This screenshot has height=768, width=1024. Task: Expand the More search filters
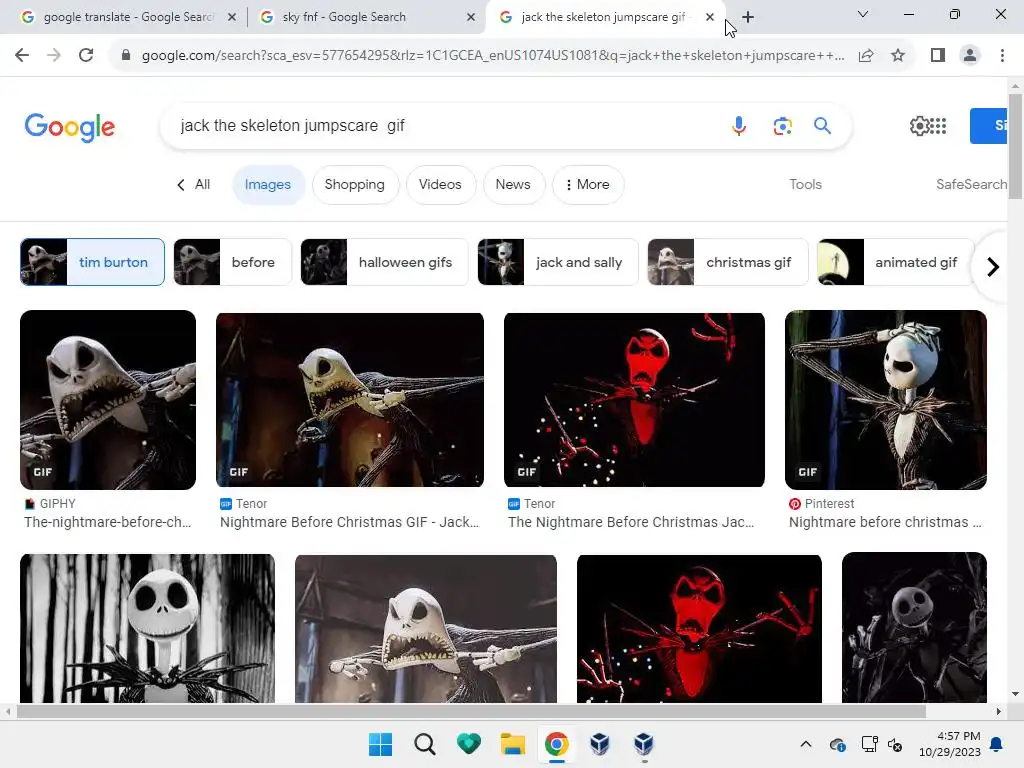[x=588, y=185]
